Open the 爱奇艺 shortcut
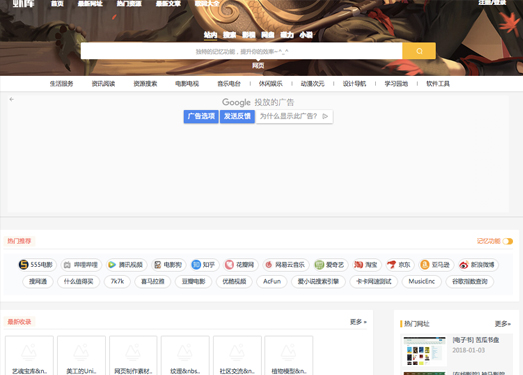Viewport: 523px width, 375px height. (331, 265)
